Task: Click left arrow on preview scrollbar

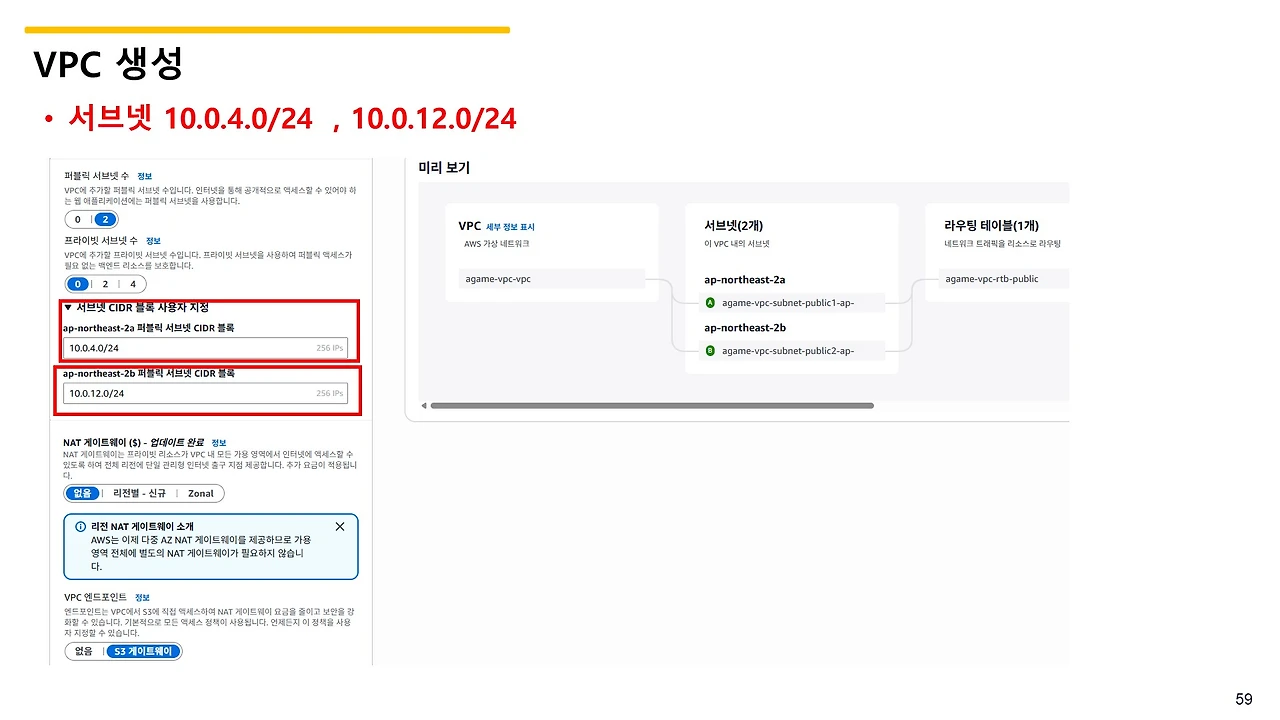Action: pyautogui.click(x=422, y=405)
